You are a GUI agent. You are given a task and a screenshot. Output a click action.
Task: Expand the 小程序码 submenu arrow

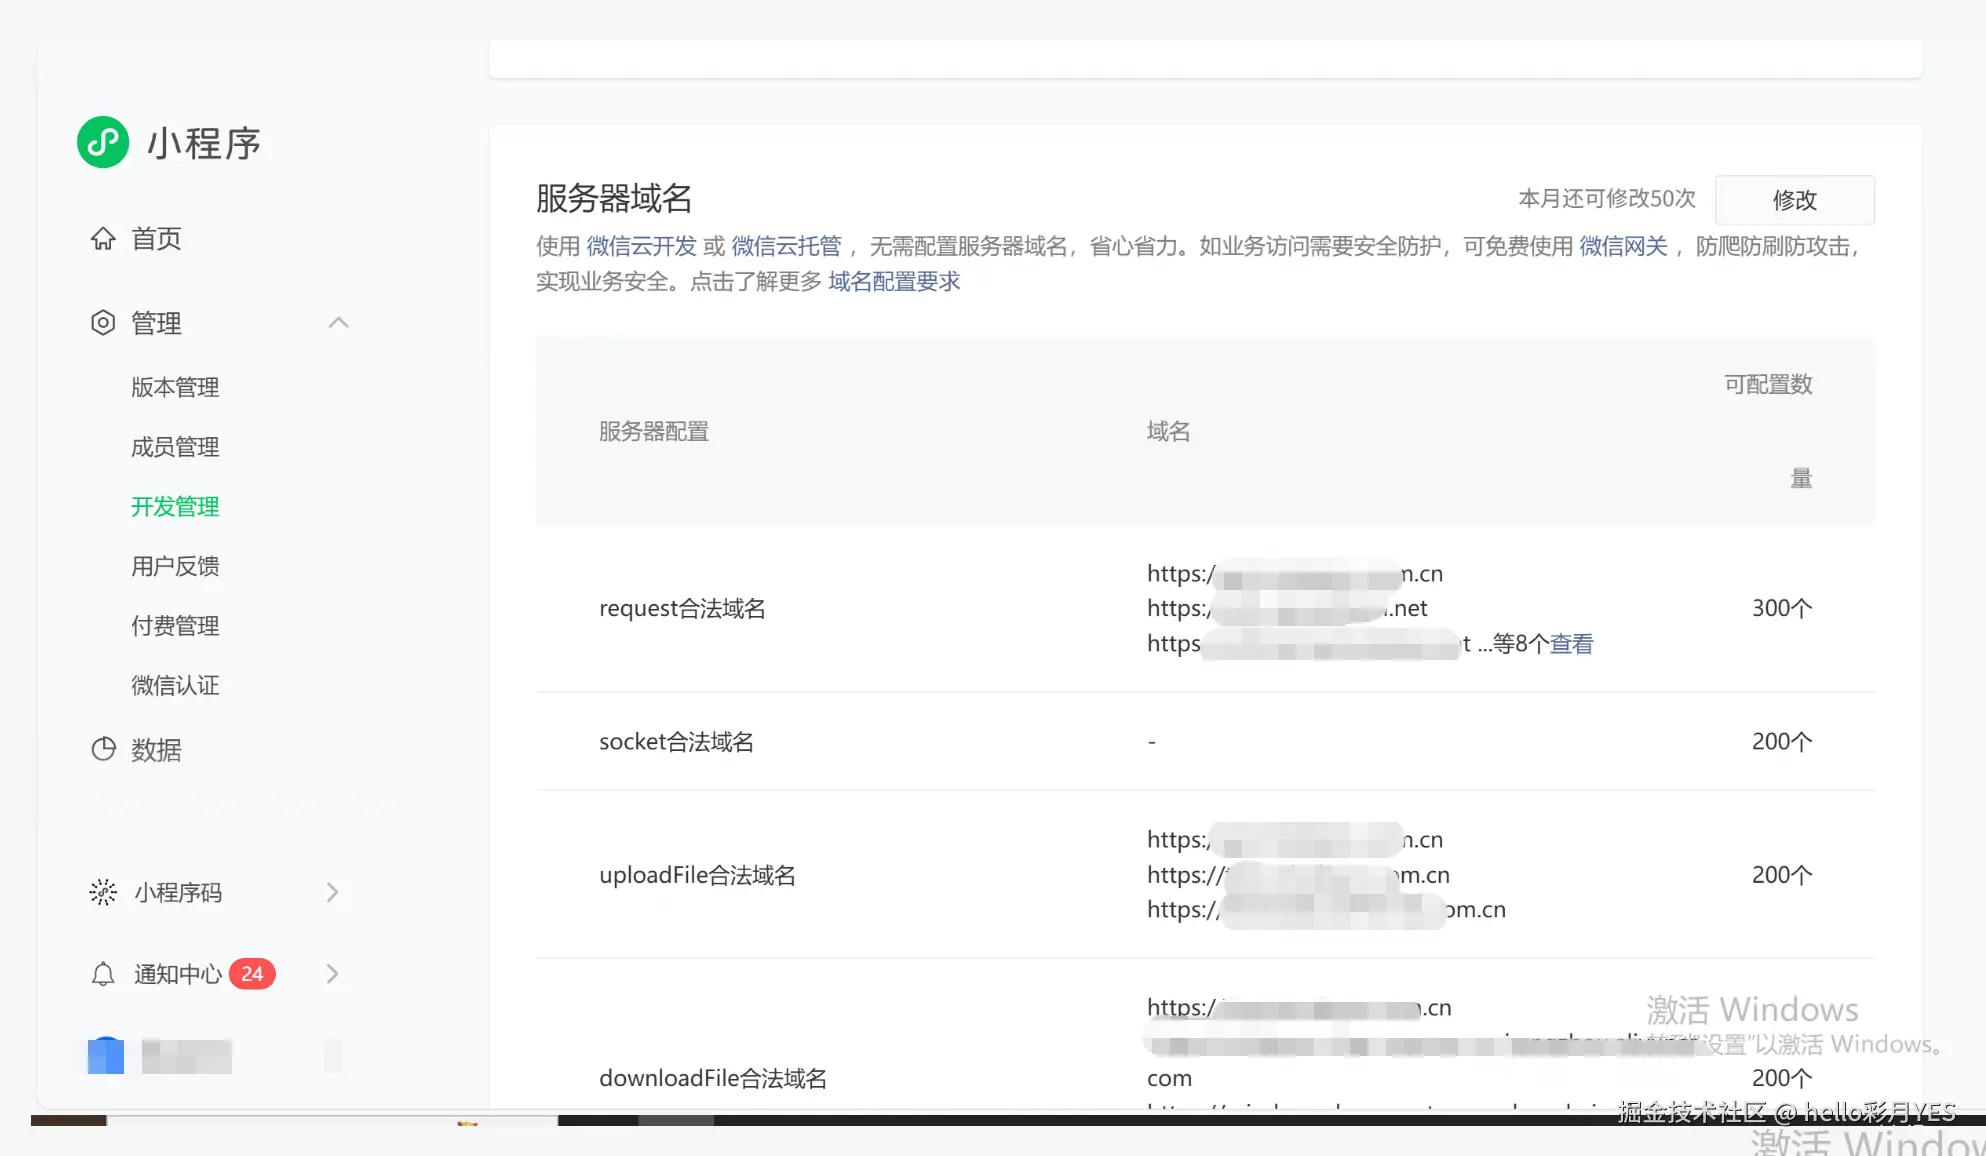(x=333, y=892)
